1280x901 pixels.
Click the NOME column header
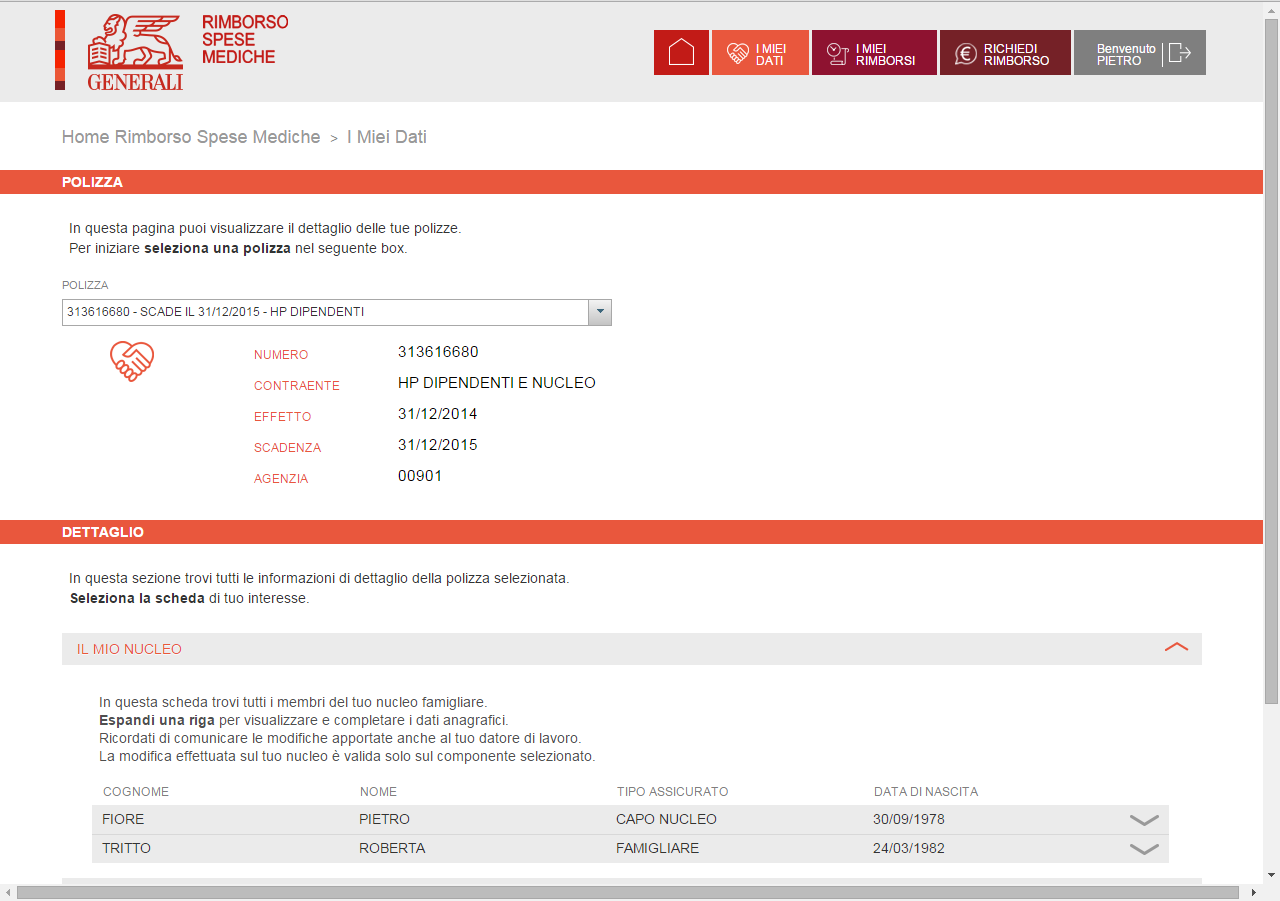pos(378,791)
